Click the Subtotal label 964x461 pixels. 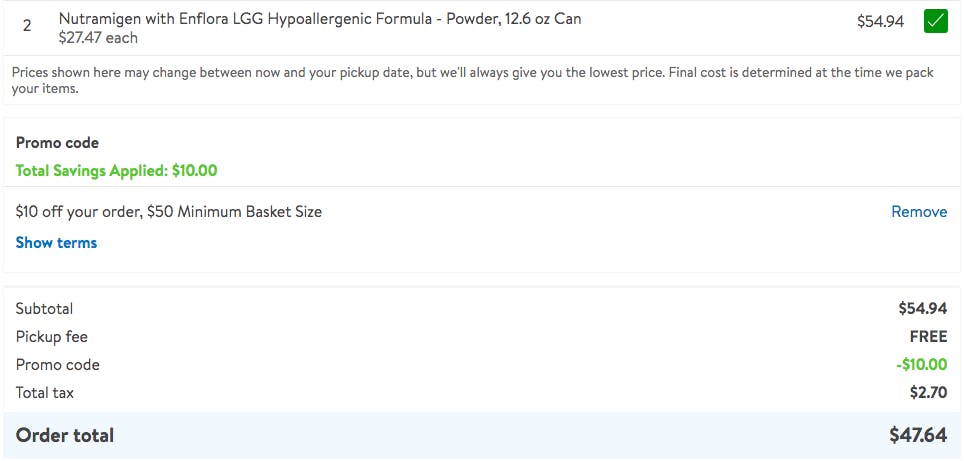(x=44, y=309)
